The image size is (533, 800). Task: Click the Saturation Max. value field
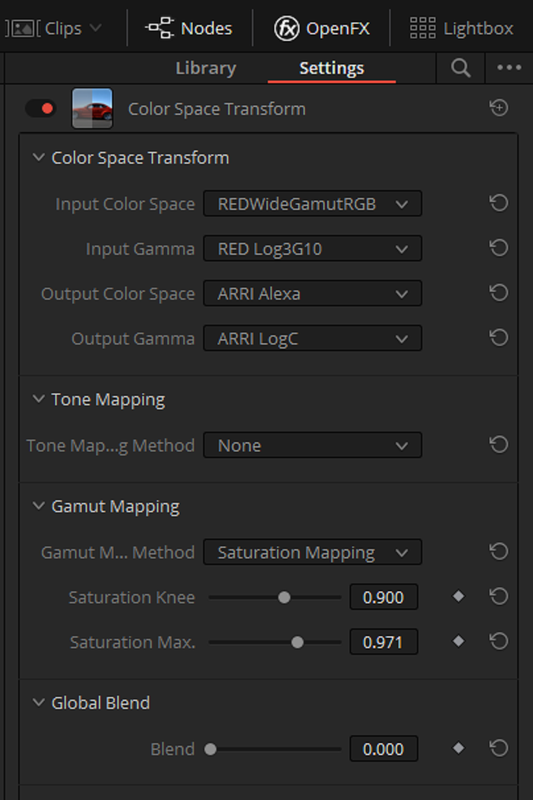pyautogui.click(x=384, y=642)
